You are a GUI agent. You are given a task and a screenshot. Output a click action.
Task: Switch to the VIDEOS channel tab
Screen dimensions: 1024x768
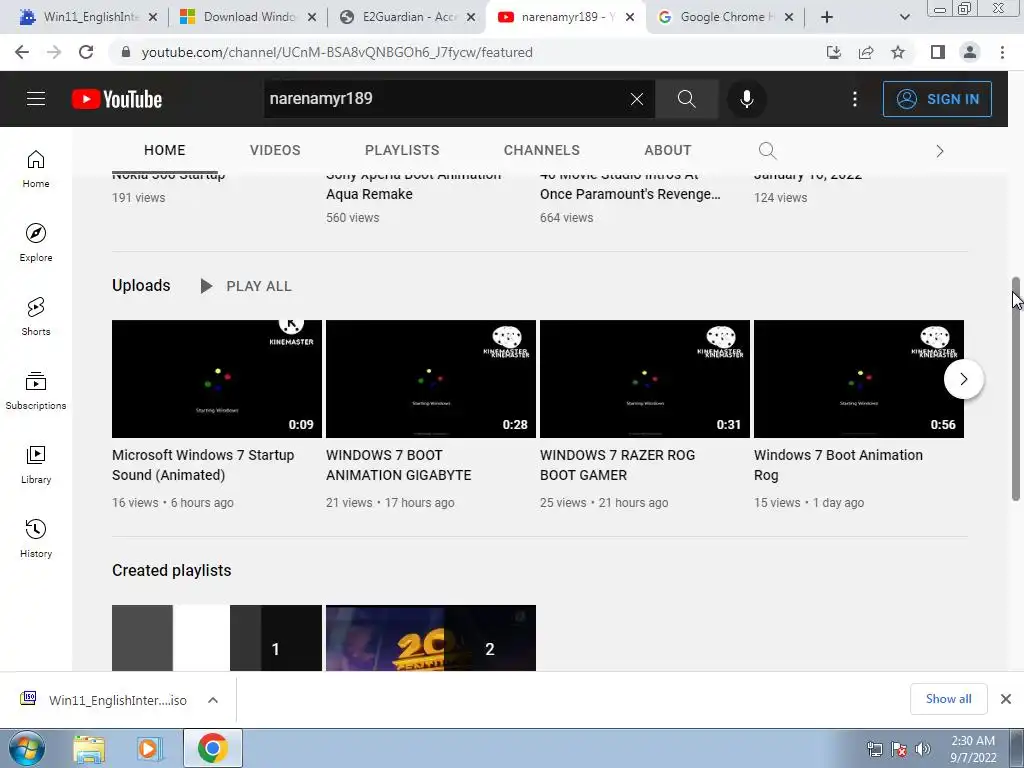coord(275,150)
